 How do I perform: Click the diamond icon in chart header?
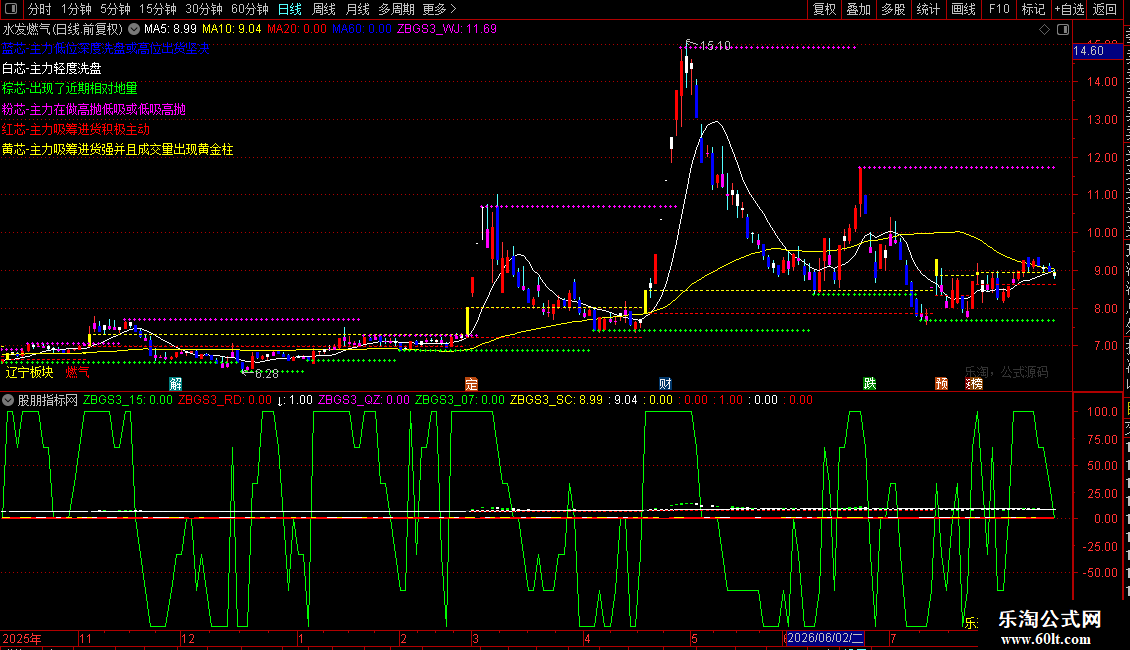(x=1044, y=30)
